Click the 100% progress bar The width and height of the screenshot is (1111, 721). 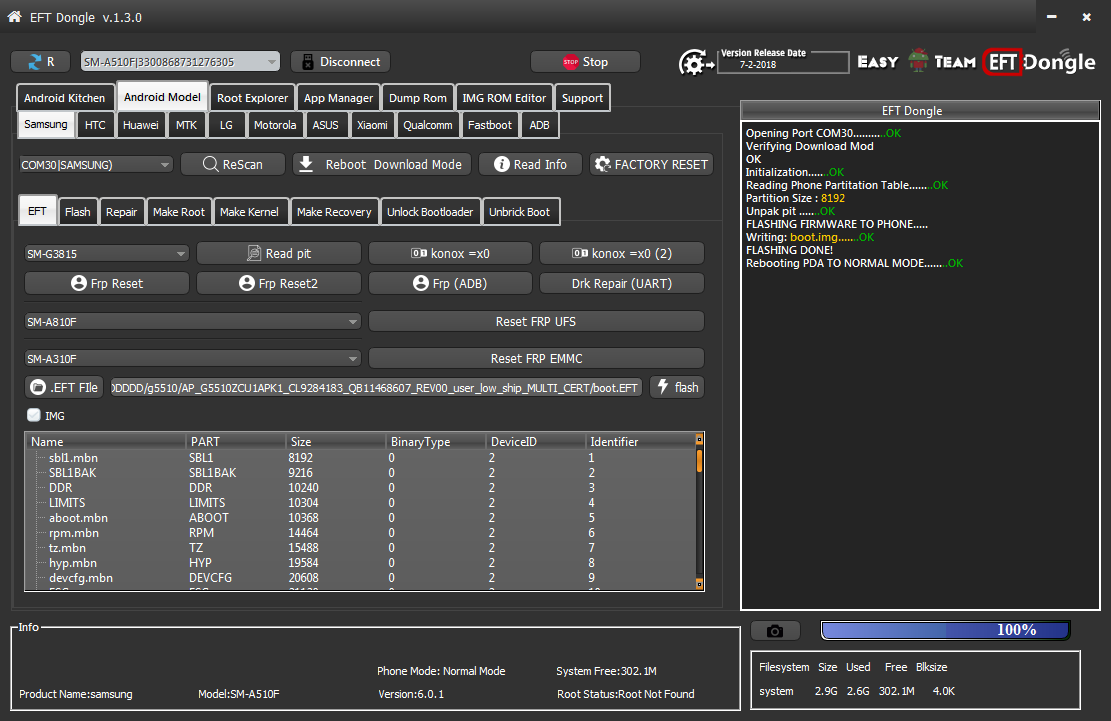[945, 630]
